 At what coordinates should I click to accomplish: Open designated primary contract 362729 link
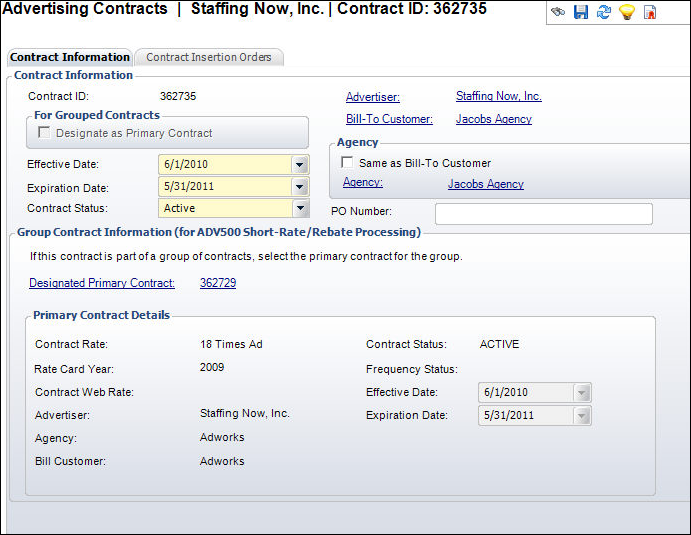pos(218,283)
